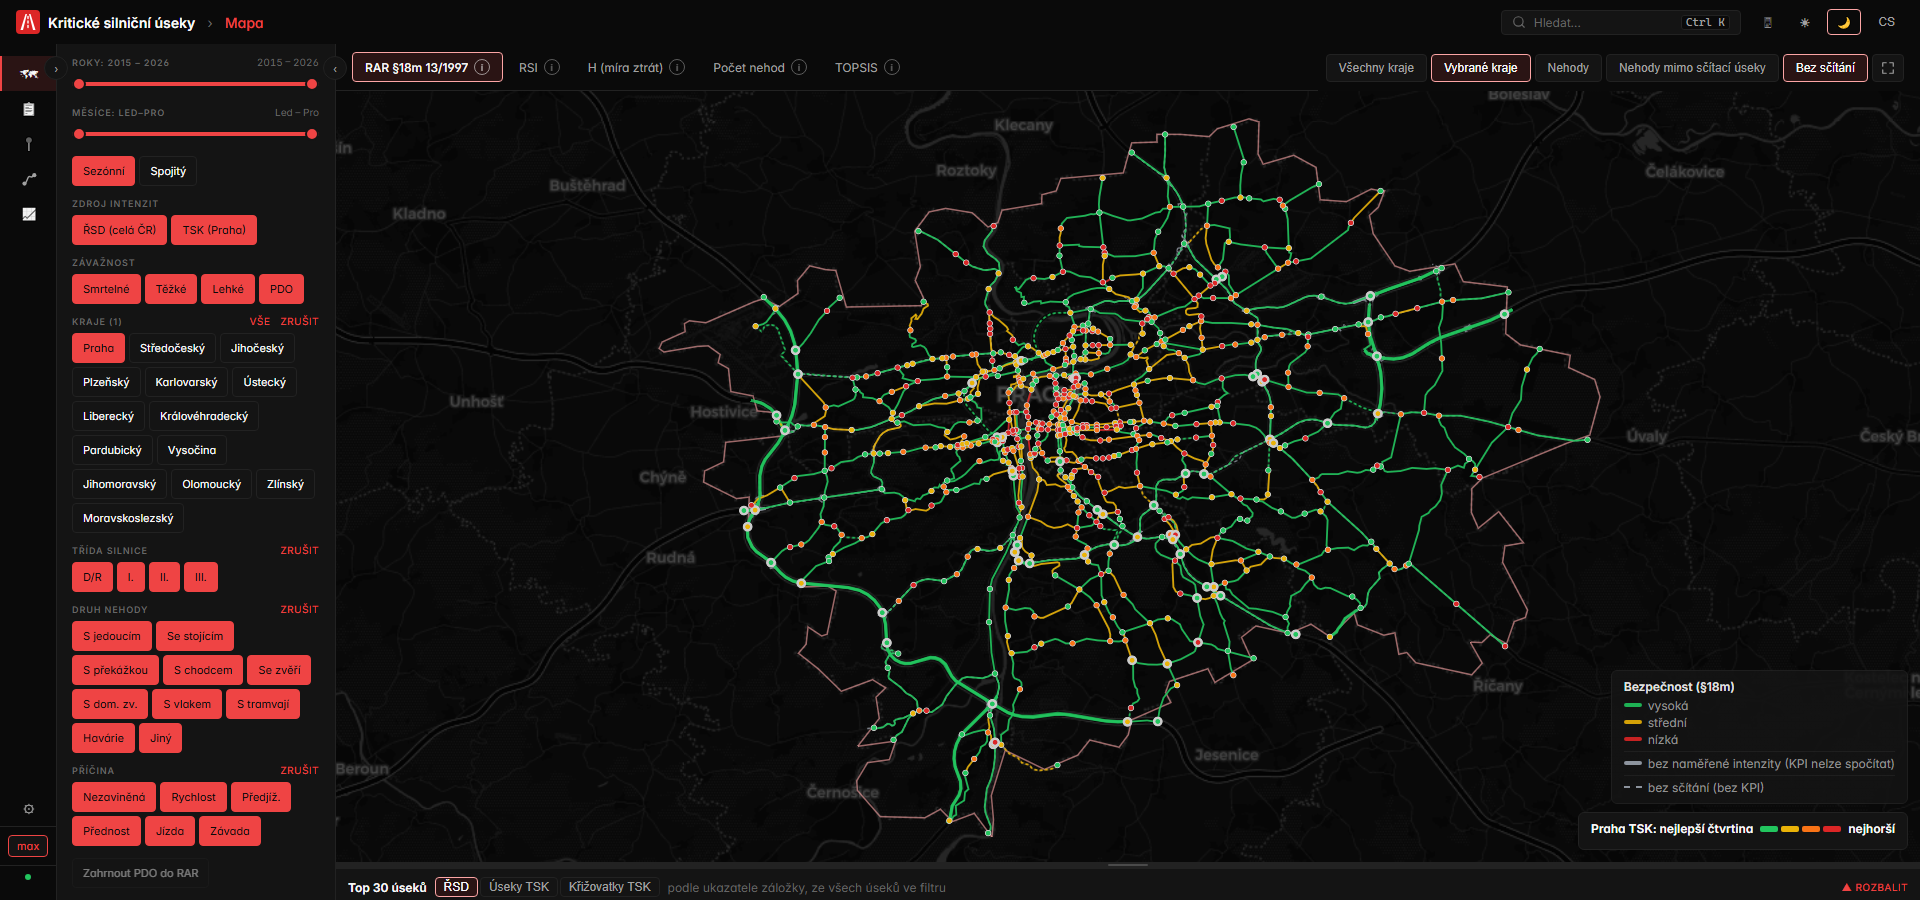Viewport: 1920px width, 900px height.
Task: Show info icon for Počet nehod
Action: coord(799,67)
